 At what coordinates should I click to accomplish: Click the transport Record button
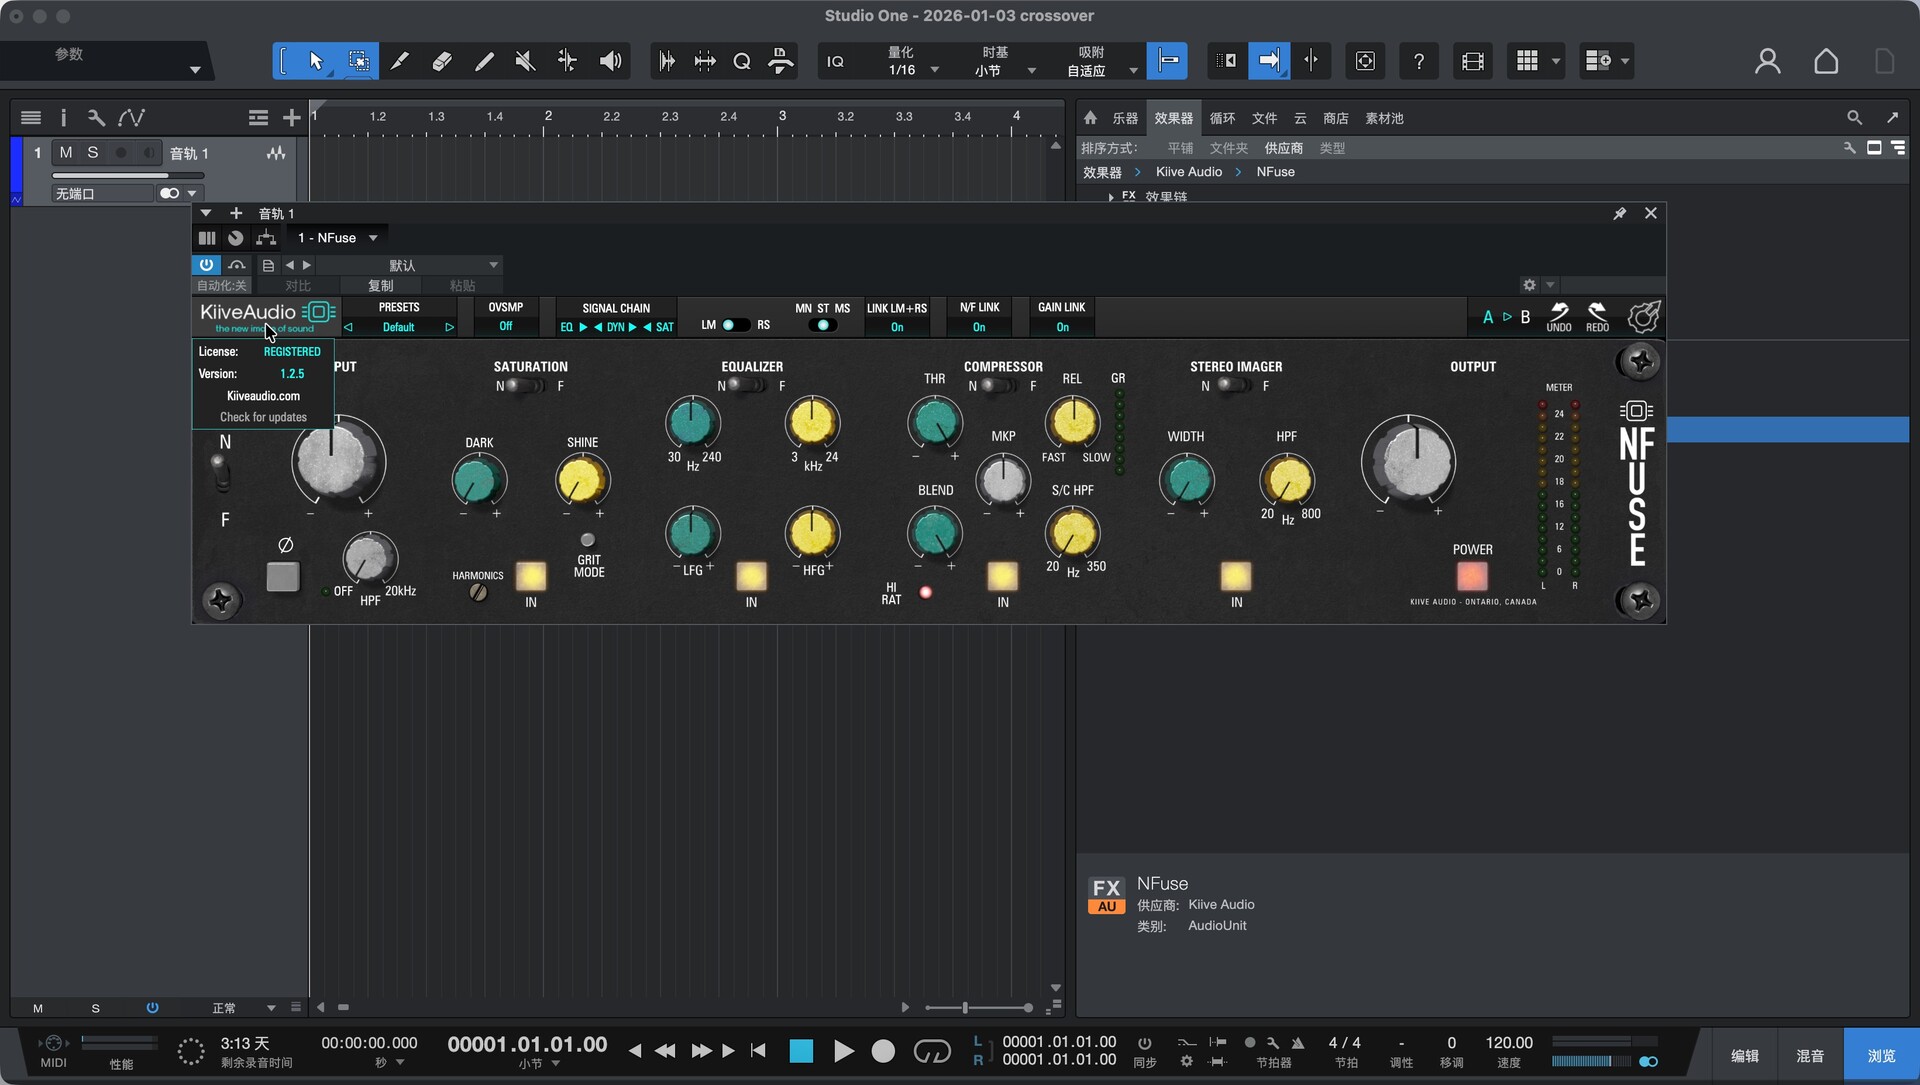click(883, 1051)
